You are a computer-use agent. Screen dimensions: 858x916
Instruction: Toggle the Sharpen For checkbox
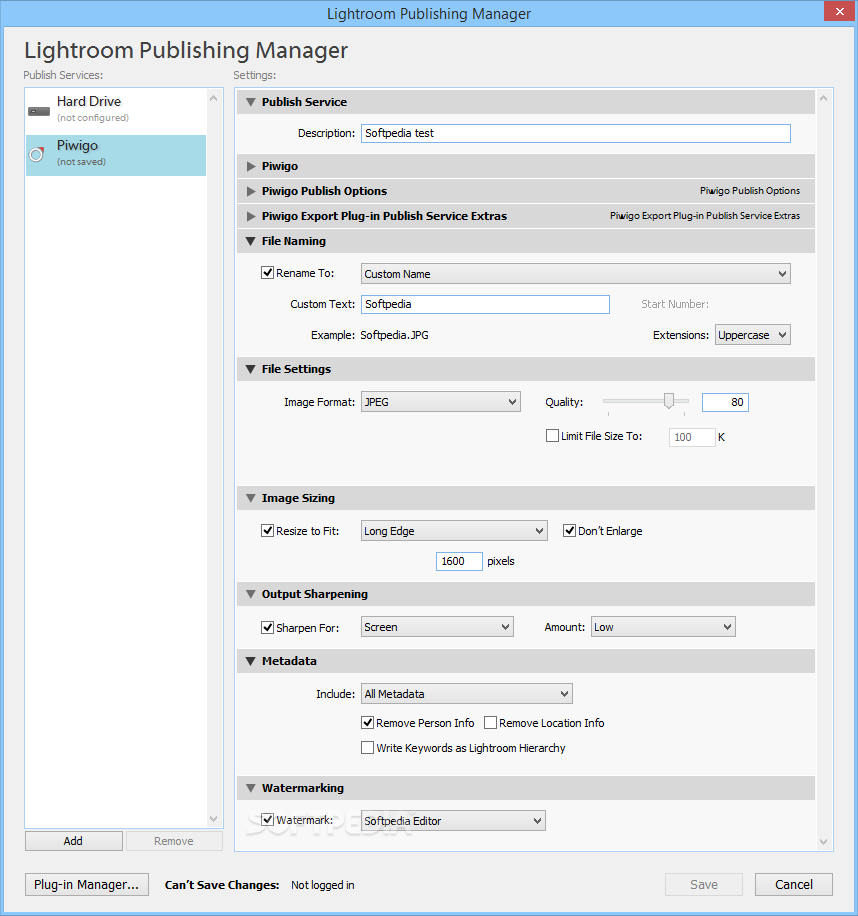(268, 627)
